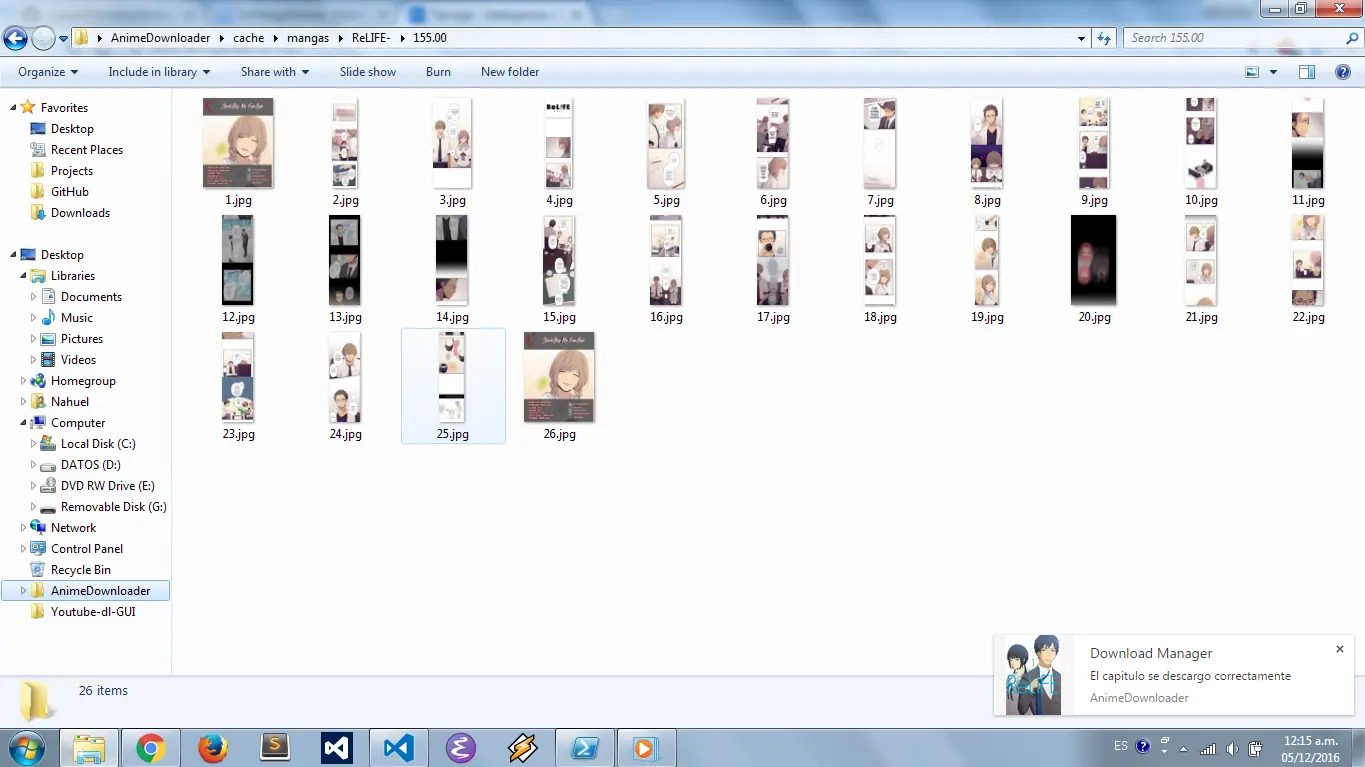The height and width of the screenshot is (767, 1365).
Task: Open the Share with dropdown
Action: [275, 72]
